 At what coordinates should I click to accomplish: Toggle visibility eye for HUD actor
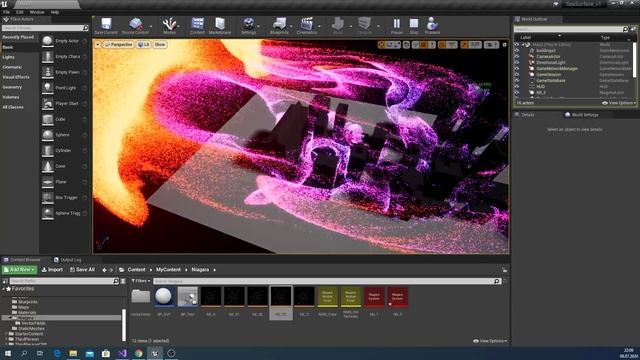pyautogui.click(x=517, y=87)
